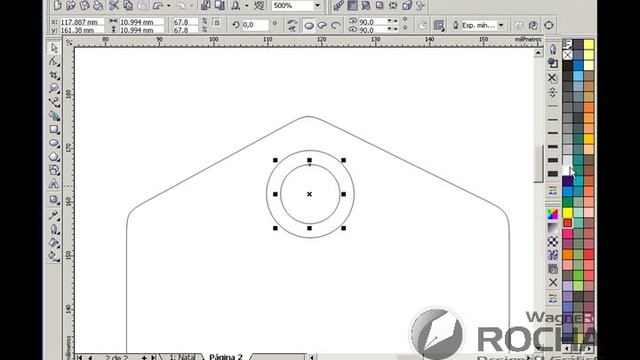The image size is (640, 360).
Task: Click the rotation angle field 0,0
Action: 255,25
